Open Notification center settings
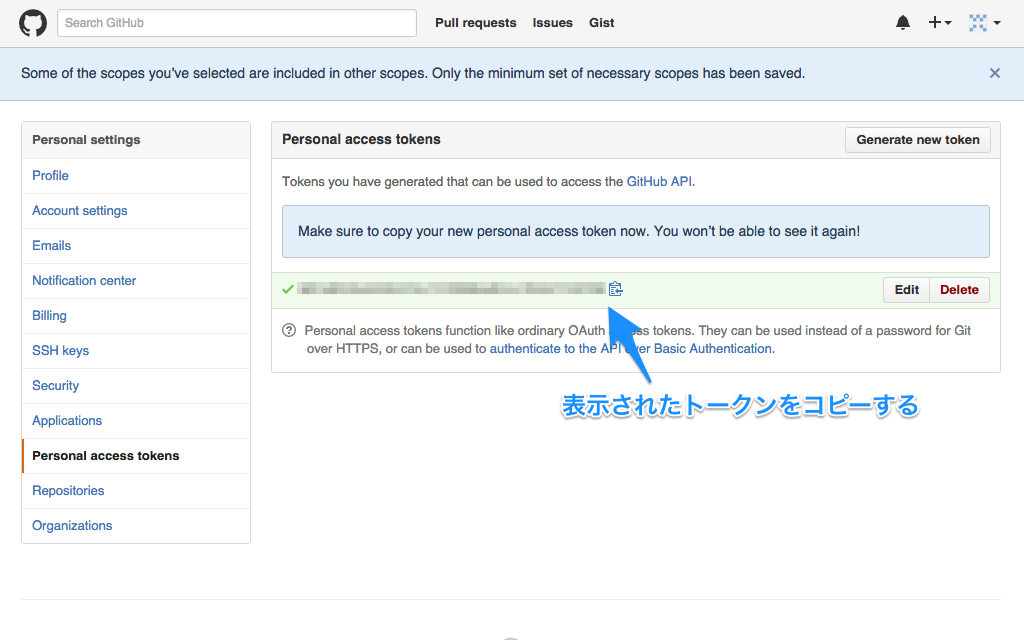 click(x=84, y=281)
